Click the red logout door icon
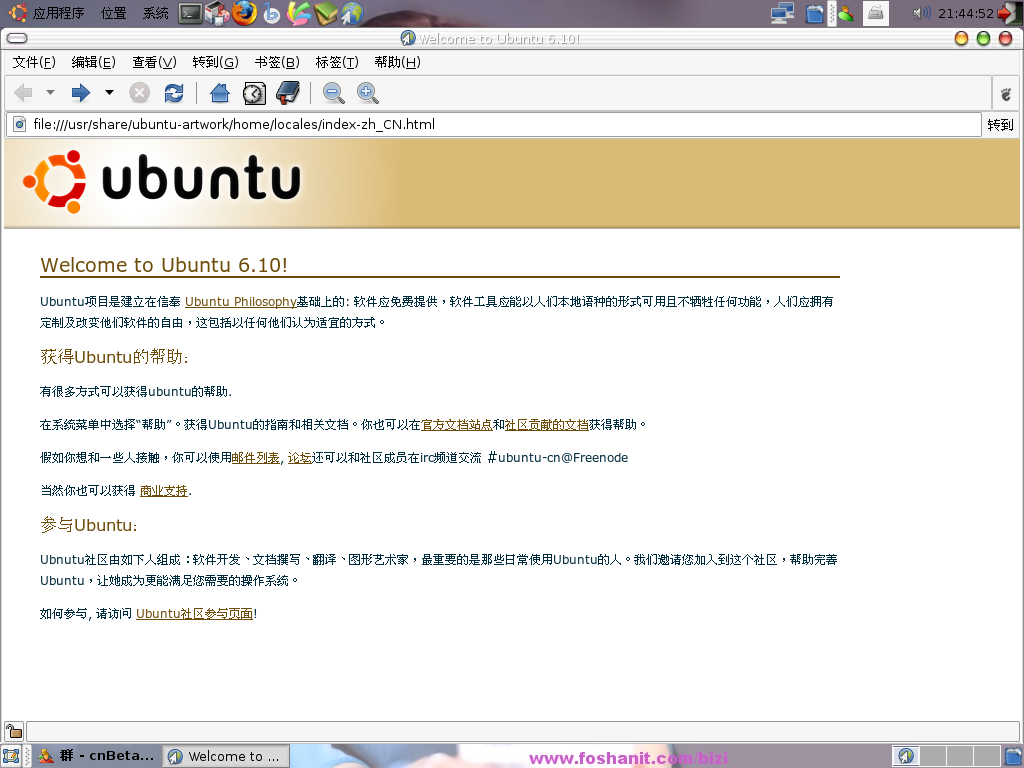 coord(1009,13)
